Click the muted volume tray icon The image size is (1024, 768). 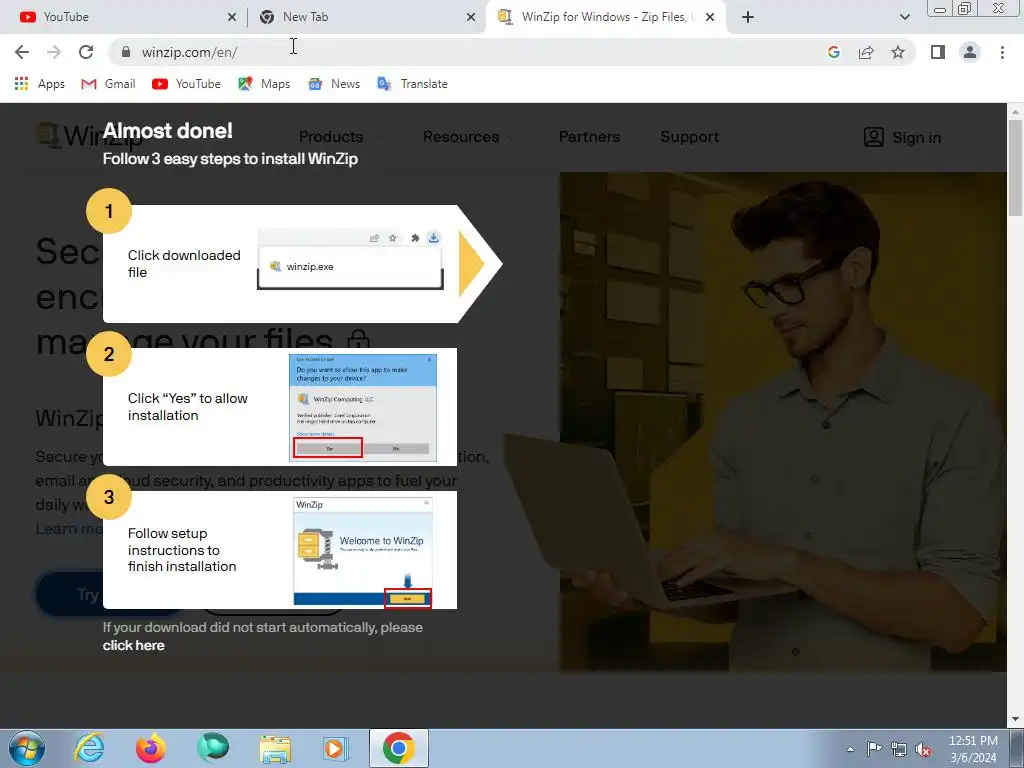(x=923, y=749)
